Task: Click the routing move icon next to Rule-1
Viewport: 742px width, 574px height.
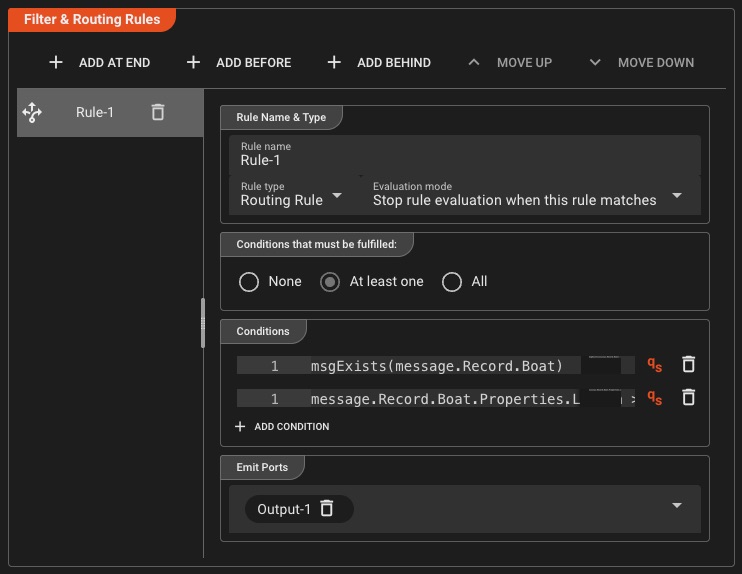Action: point(32,113)
